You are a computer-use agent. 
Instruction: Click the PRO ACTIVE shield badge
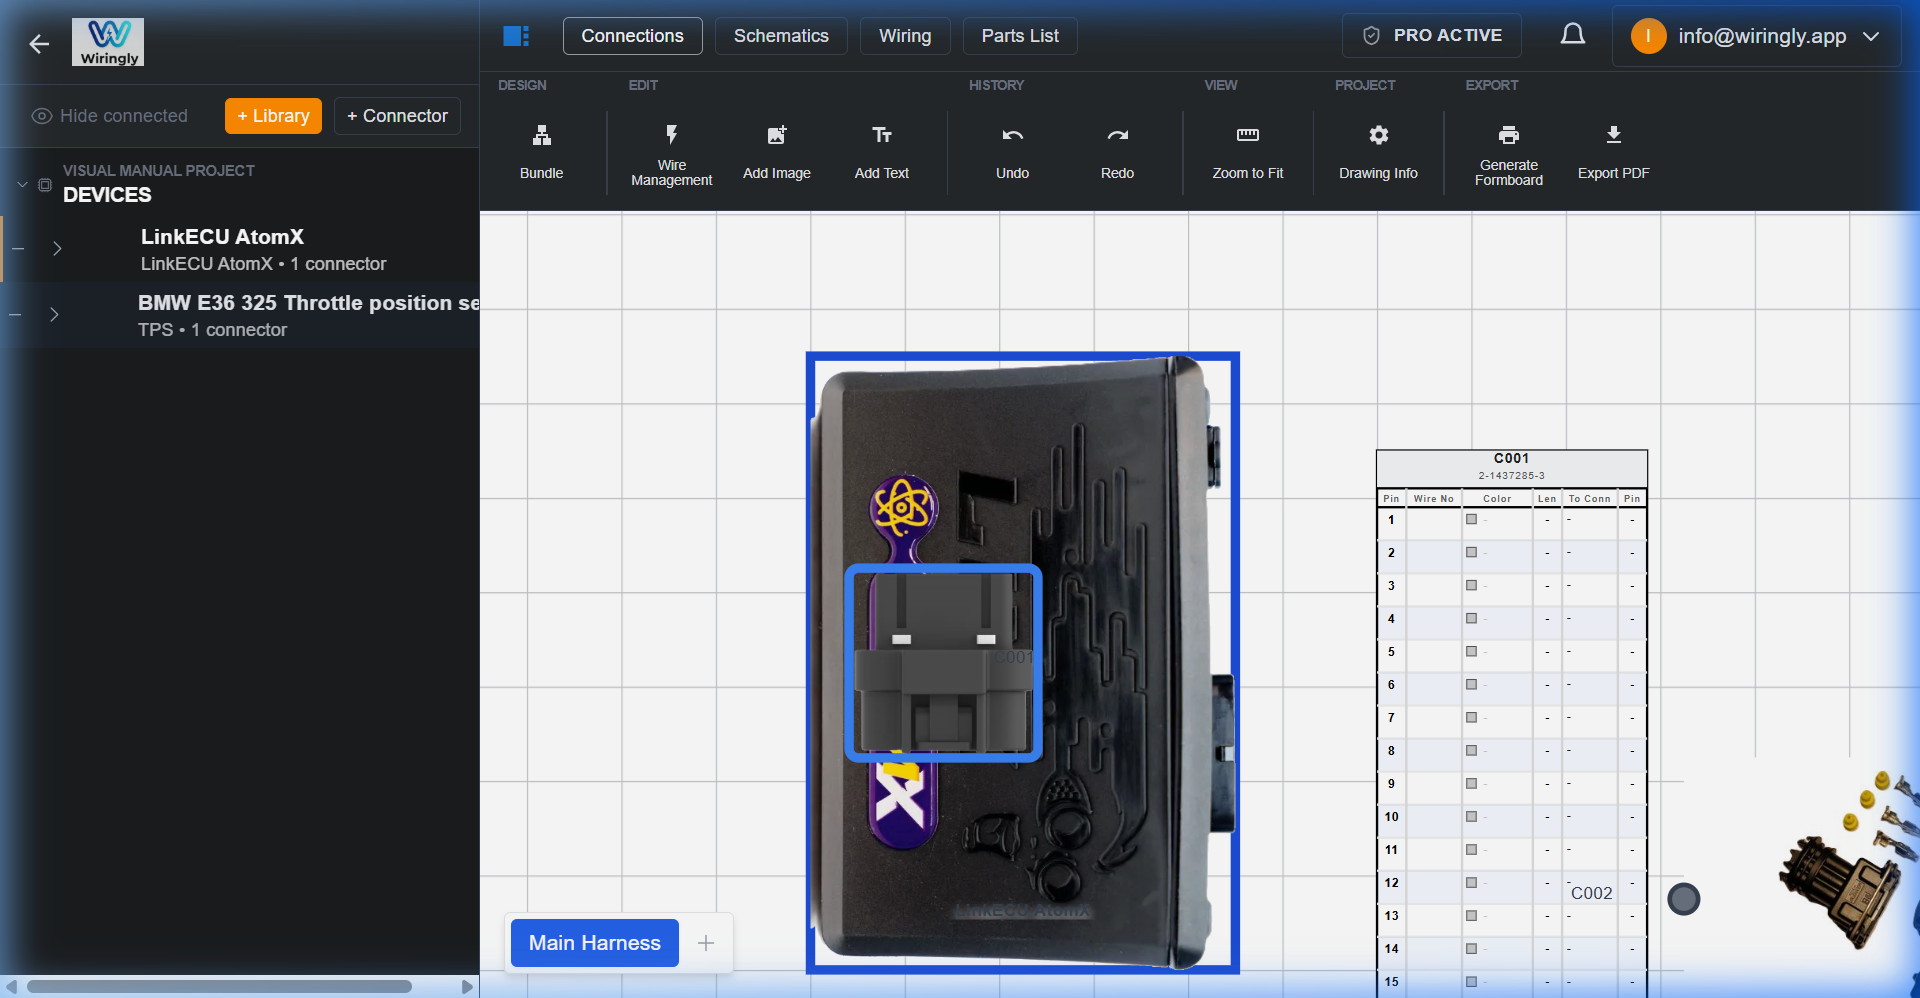tap(1432, 36)
